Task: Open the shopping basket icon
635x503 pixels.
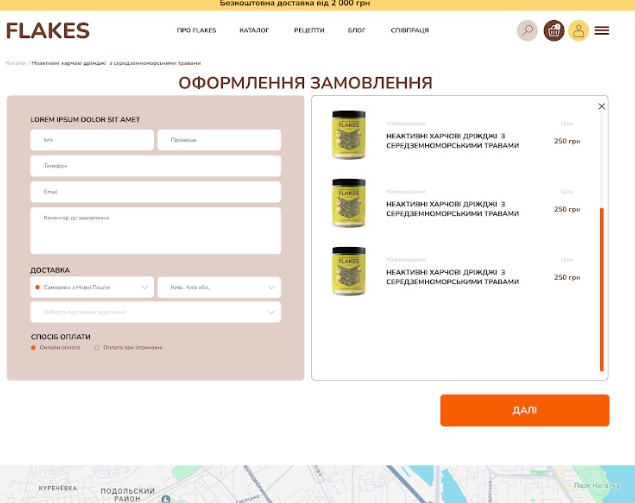Action: point(554,31)
